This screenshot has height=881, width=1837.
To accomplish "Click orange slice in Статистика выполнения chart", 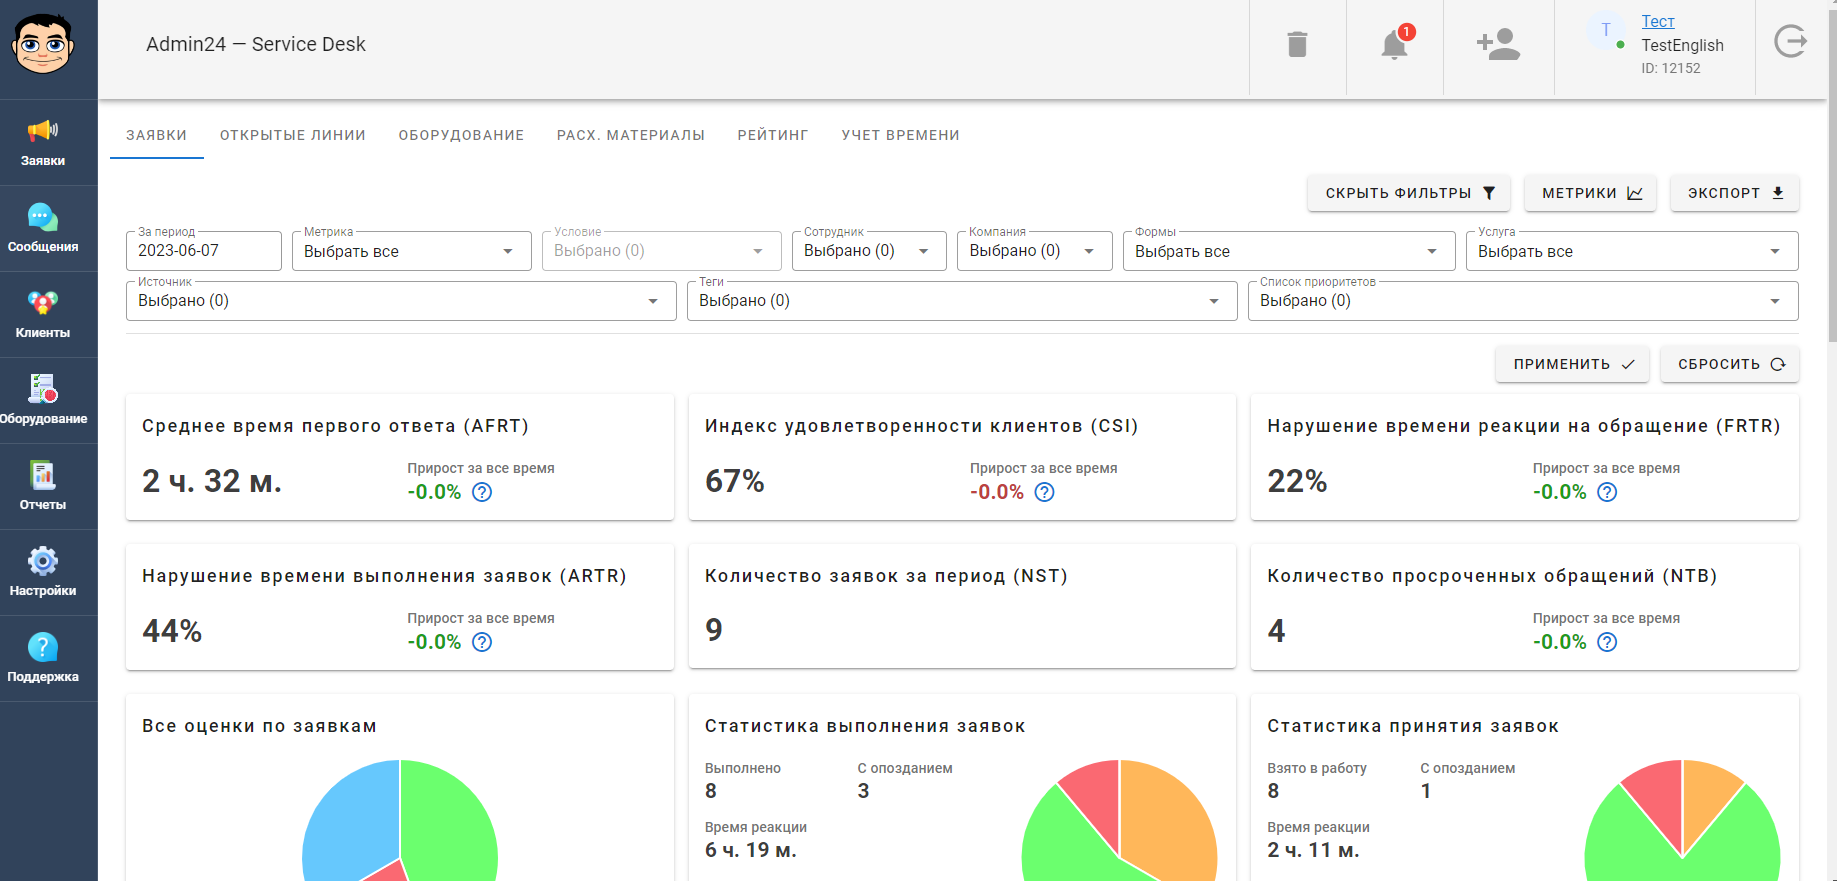I will coord(1170,820).
